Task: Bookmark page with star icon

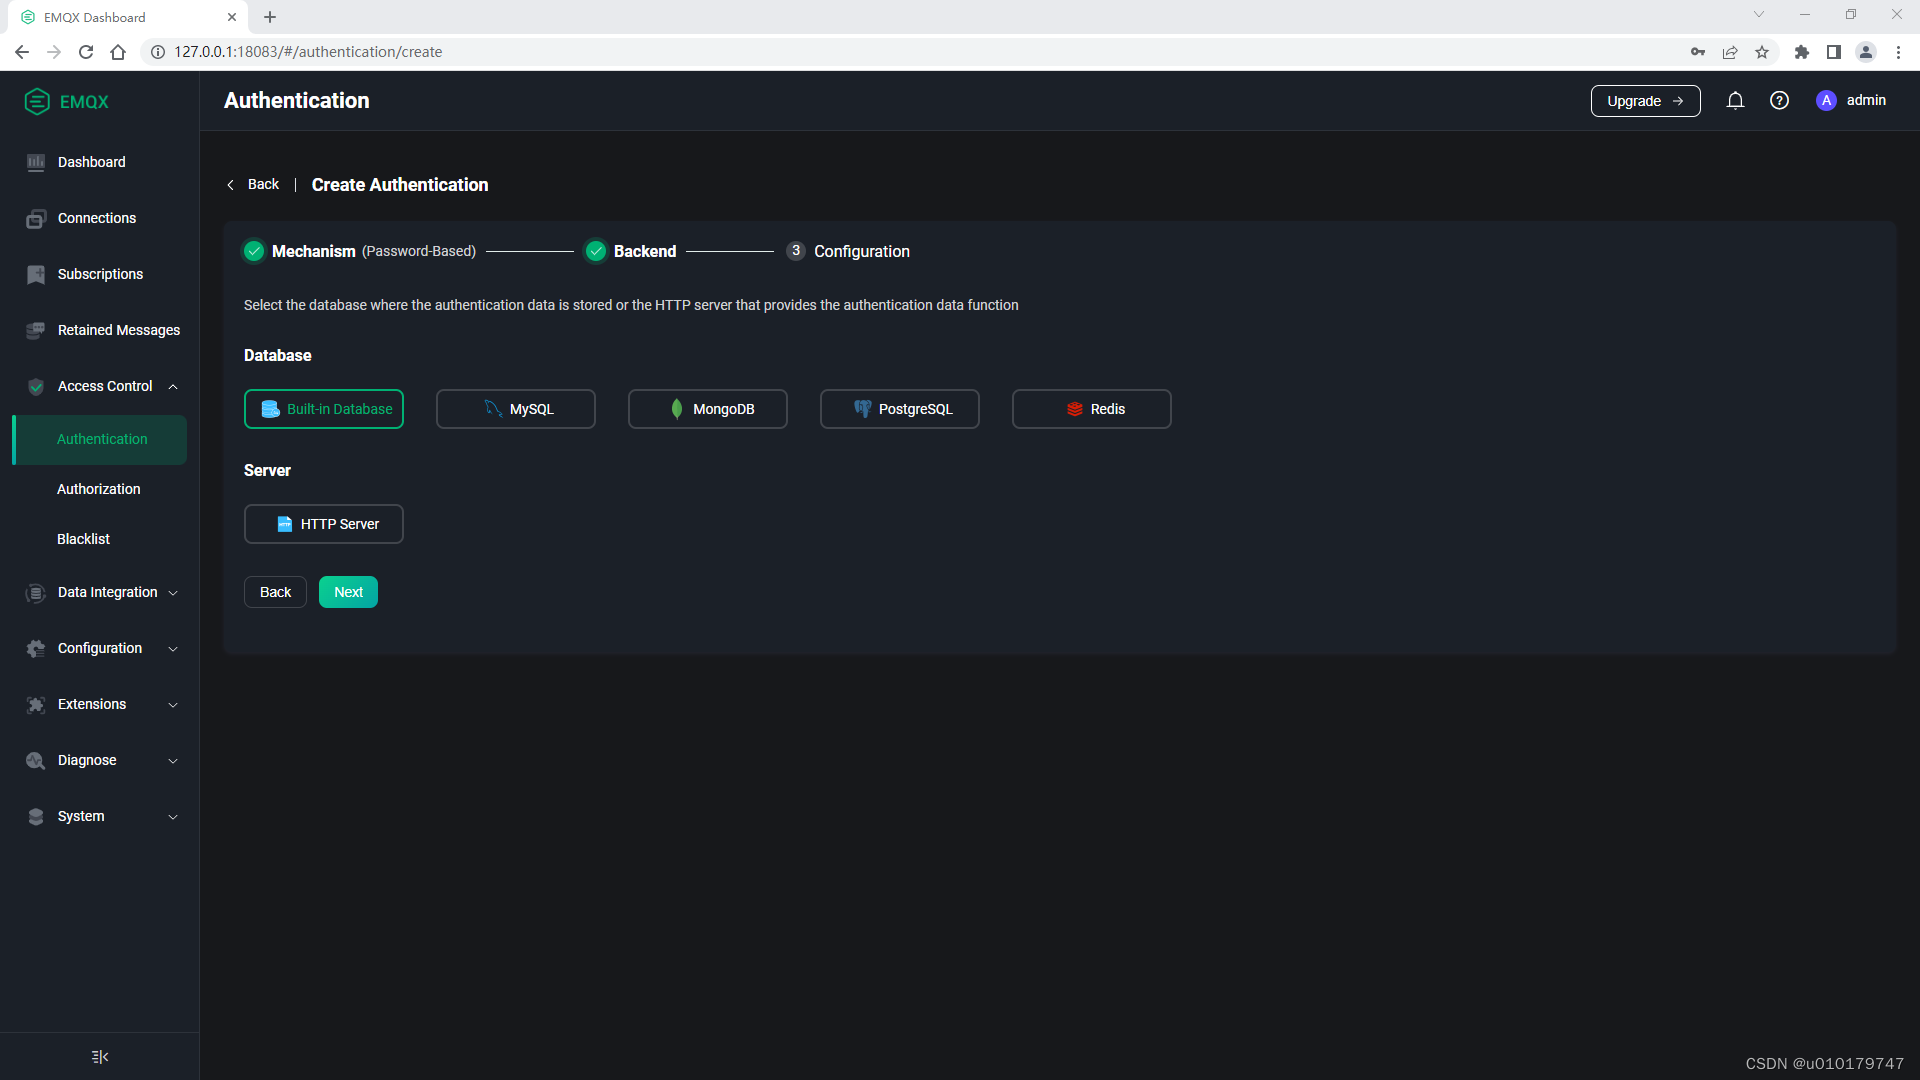Action: (x=1762, y=52)
